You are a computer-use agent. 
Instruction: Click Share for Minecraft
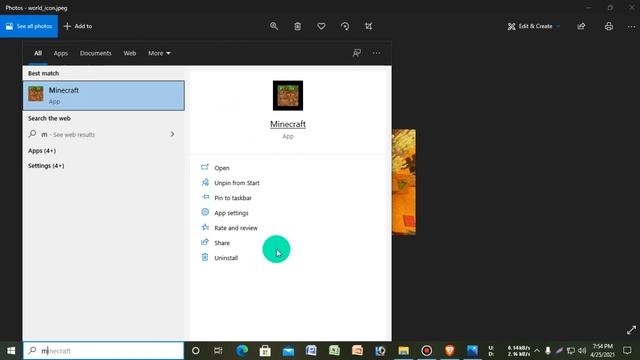[x=222, y=243]
